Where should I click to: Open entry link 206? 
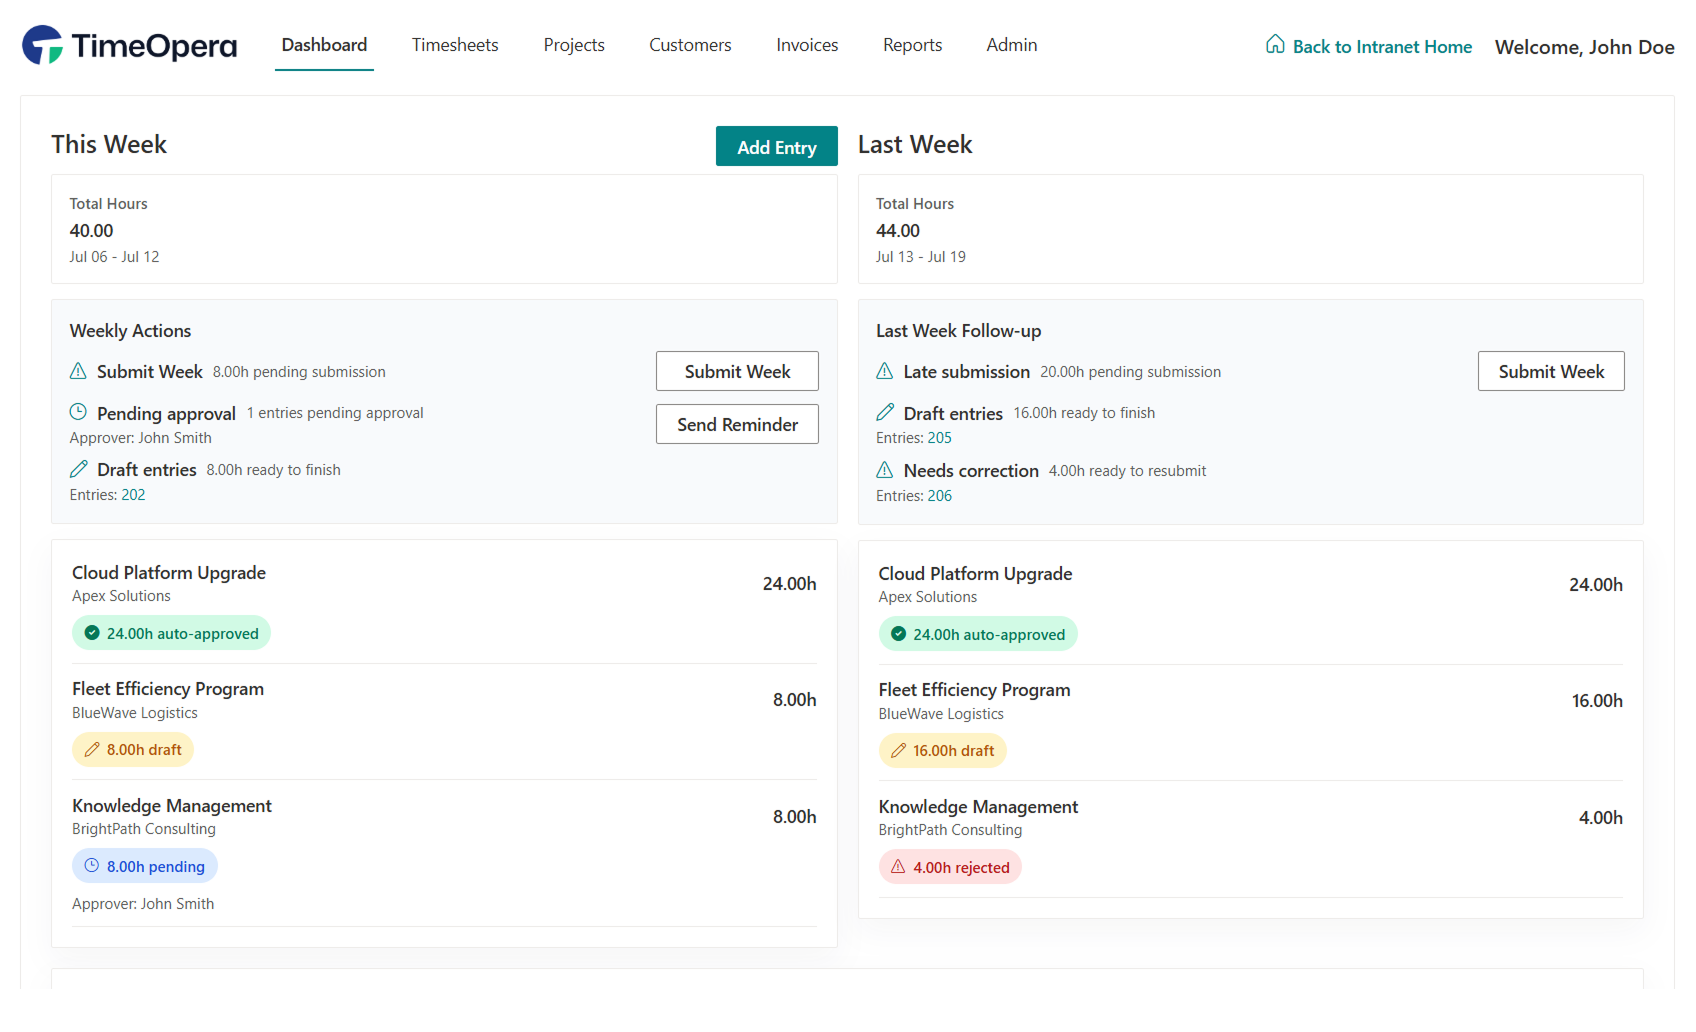coord(940,496)
